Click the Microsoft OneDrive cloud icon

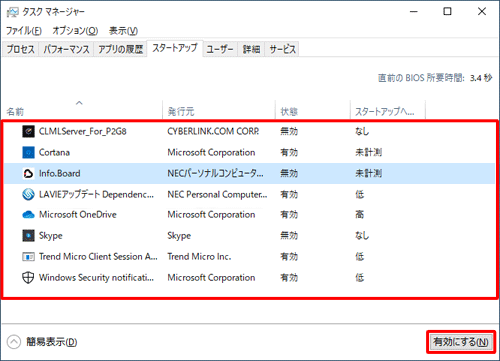(28, 215)
